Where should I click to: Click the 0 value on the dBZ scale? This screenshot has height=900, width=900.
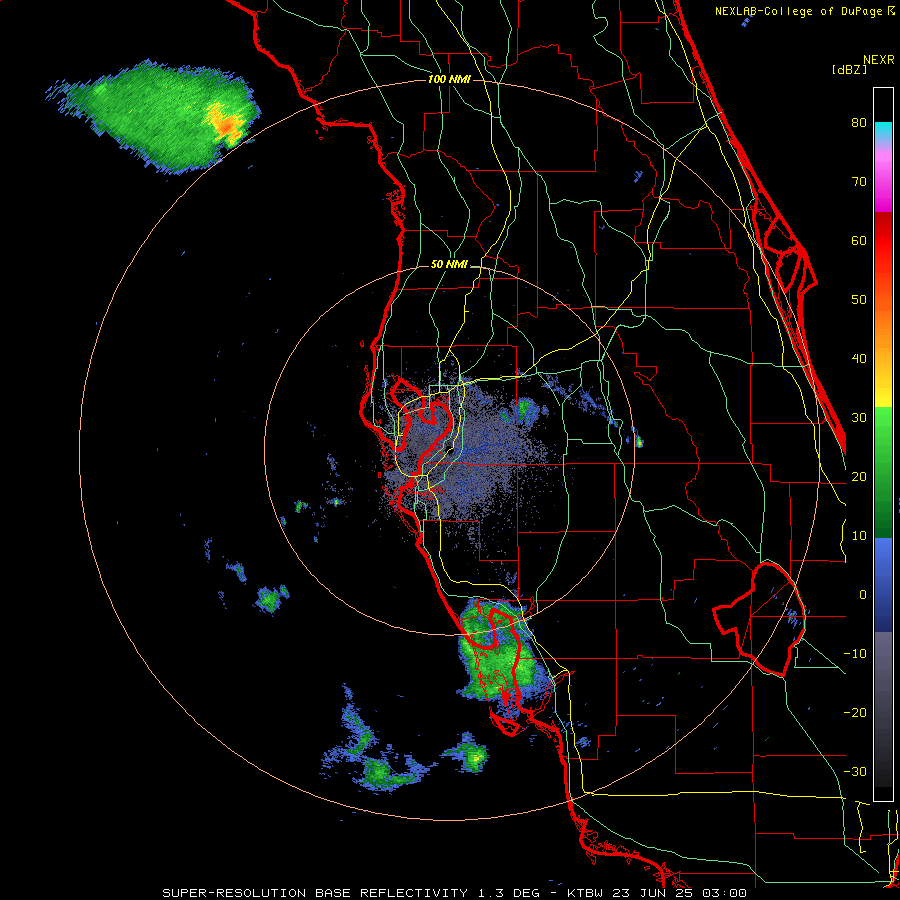(x=863, y=595)
